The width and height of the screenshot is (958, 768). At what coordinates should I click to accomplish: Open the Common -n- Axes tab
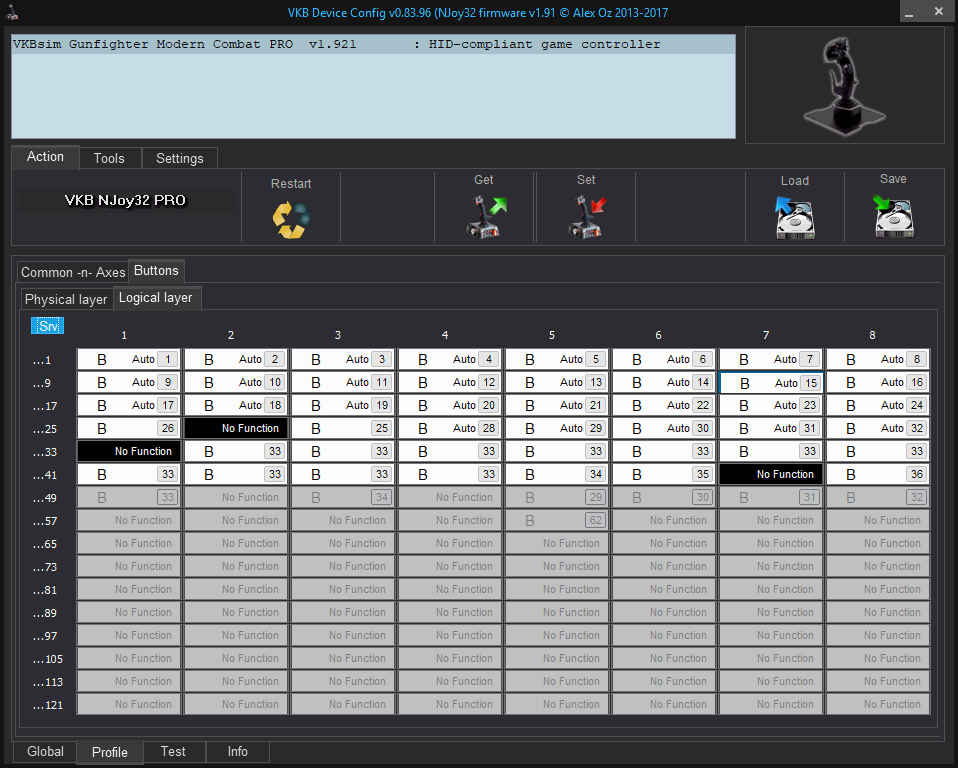tap(73, 272)
